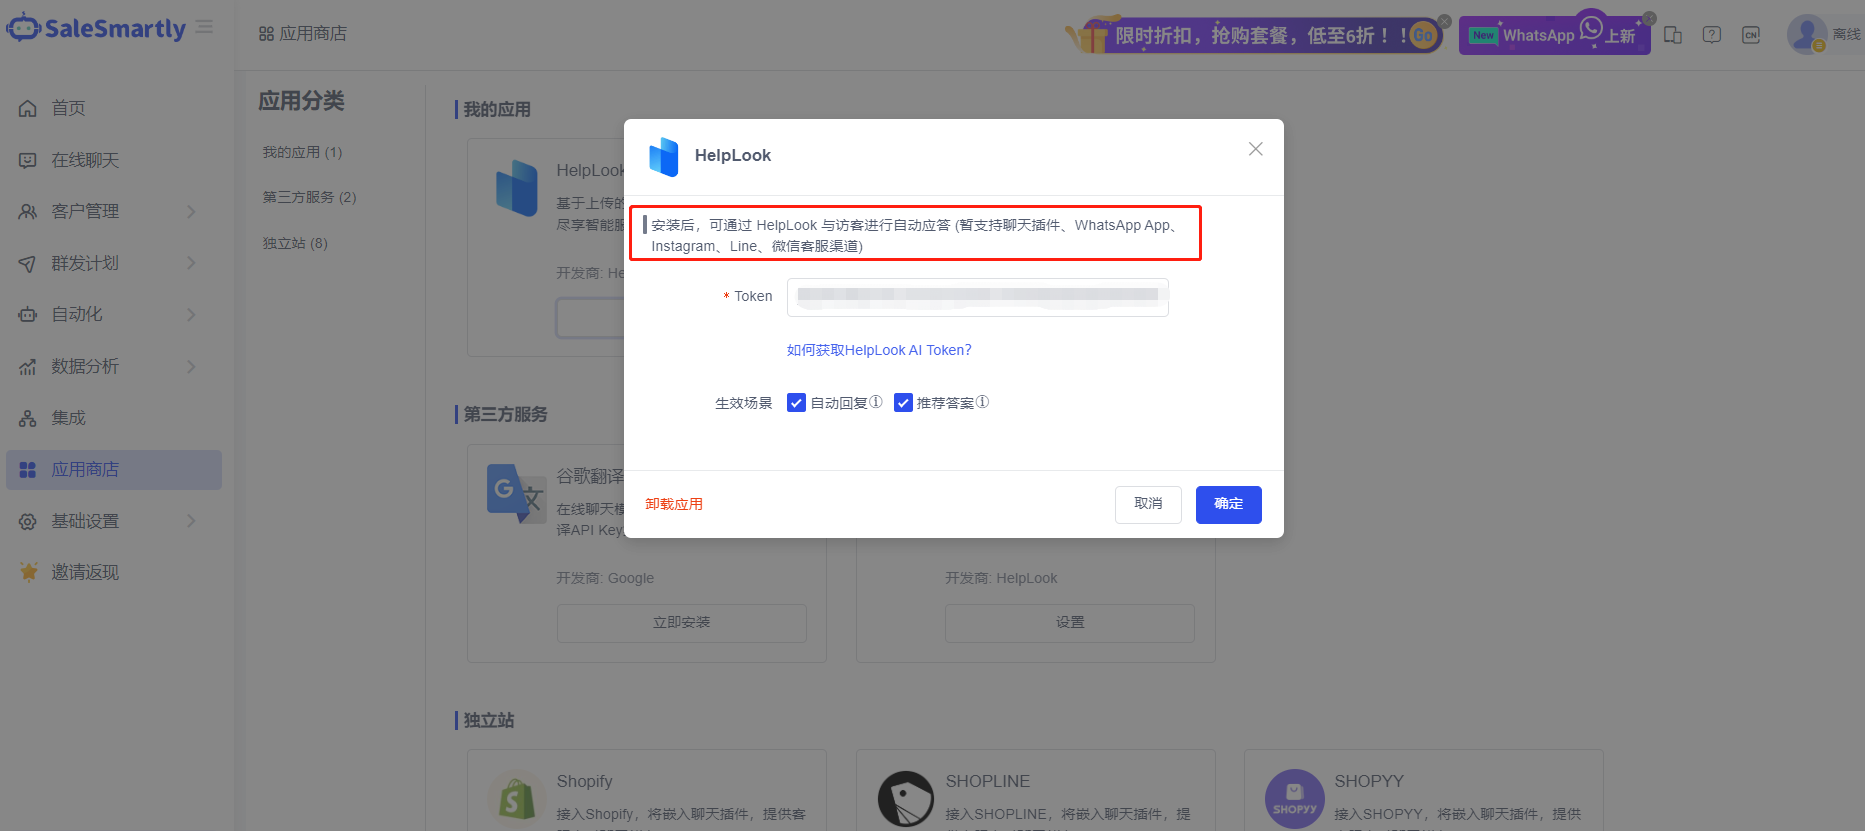This screenshot has height=831, width=1865.
Task: Open the user avatar profile
Action: tap(1806, 34)
